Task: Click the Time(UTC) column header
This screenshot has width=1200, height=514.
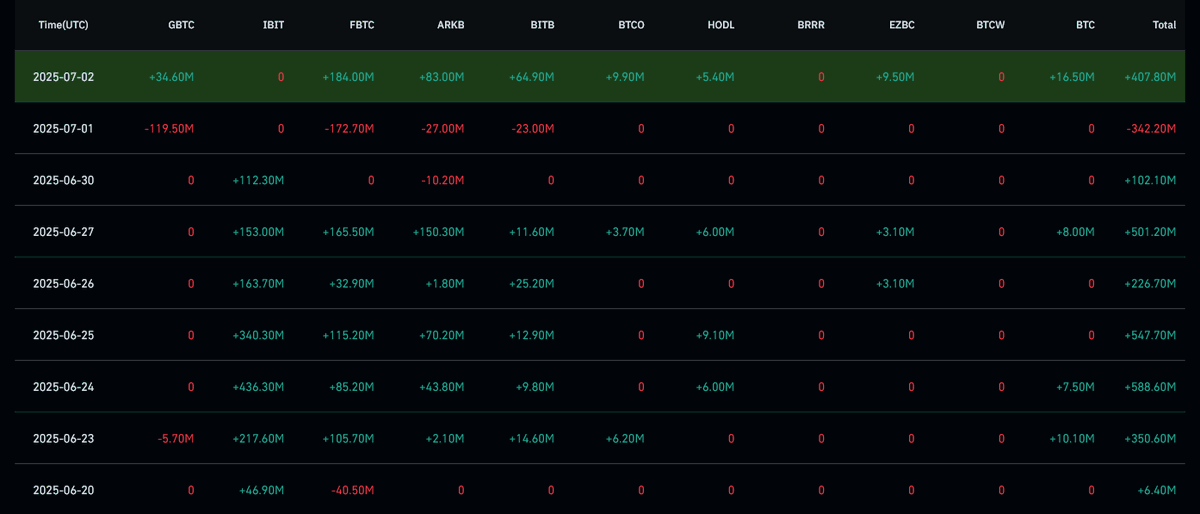Action: [63, 25]
